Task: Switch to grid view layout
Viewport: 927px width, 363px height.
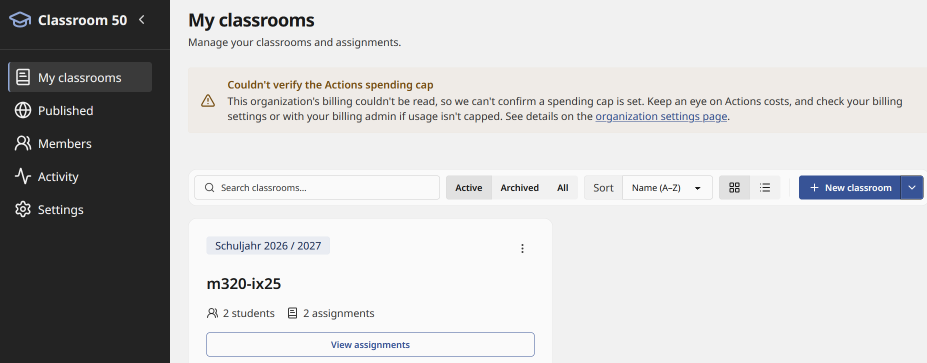Action: [x=734, y=187]
